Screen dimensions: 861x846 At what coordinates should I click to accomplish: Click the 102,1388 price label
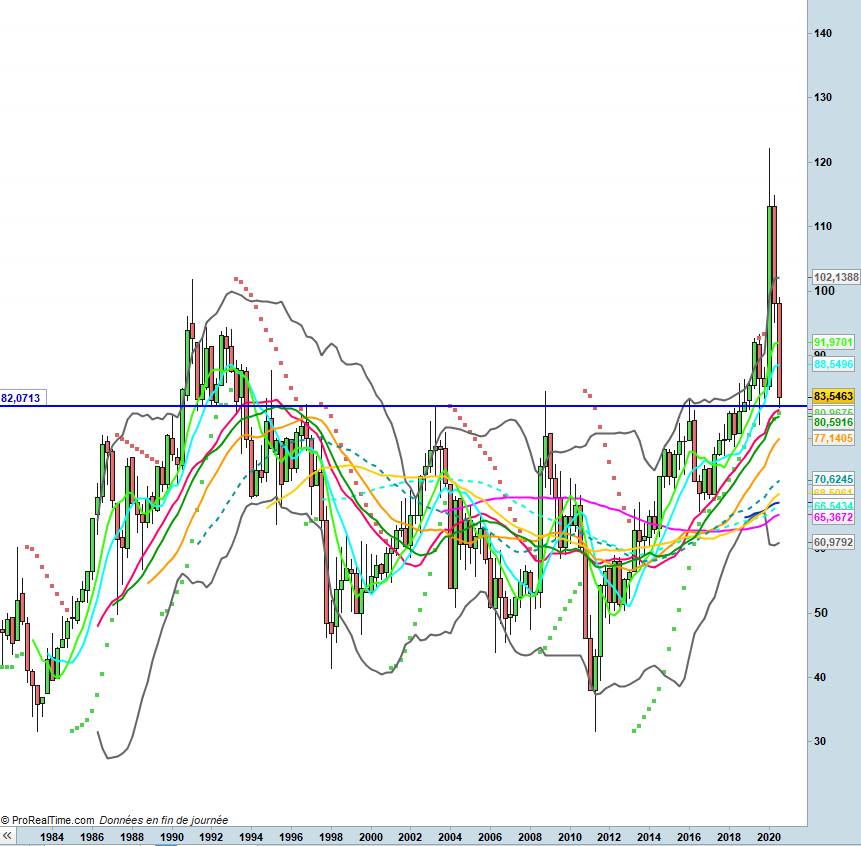click(x=836, y=277)
